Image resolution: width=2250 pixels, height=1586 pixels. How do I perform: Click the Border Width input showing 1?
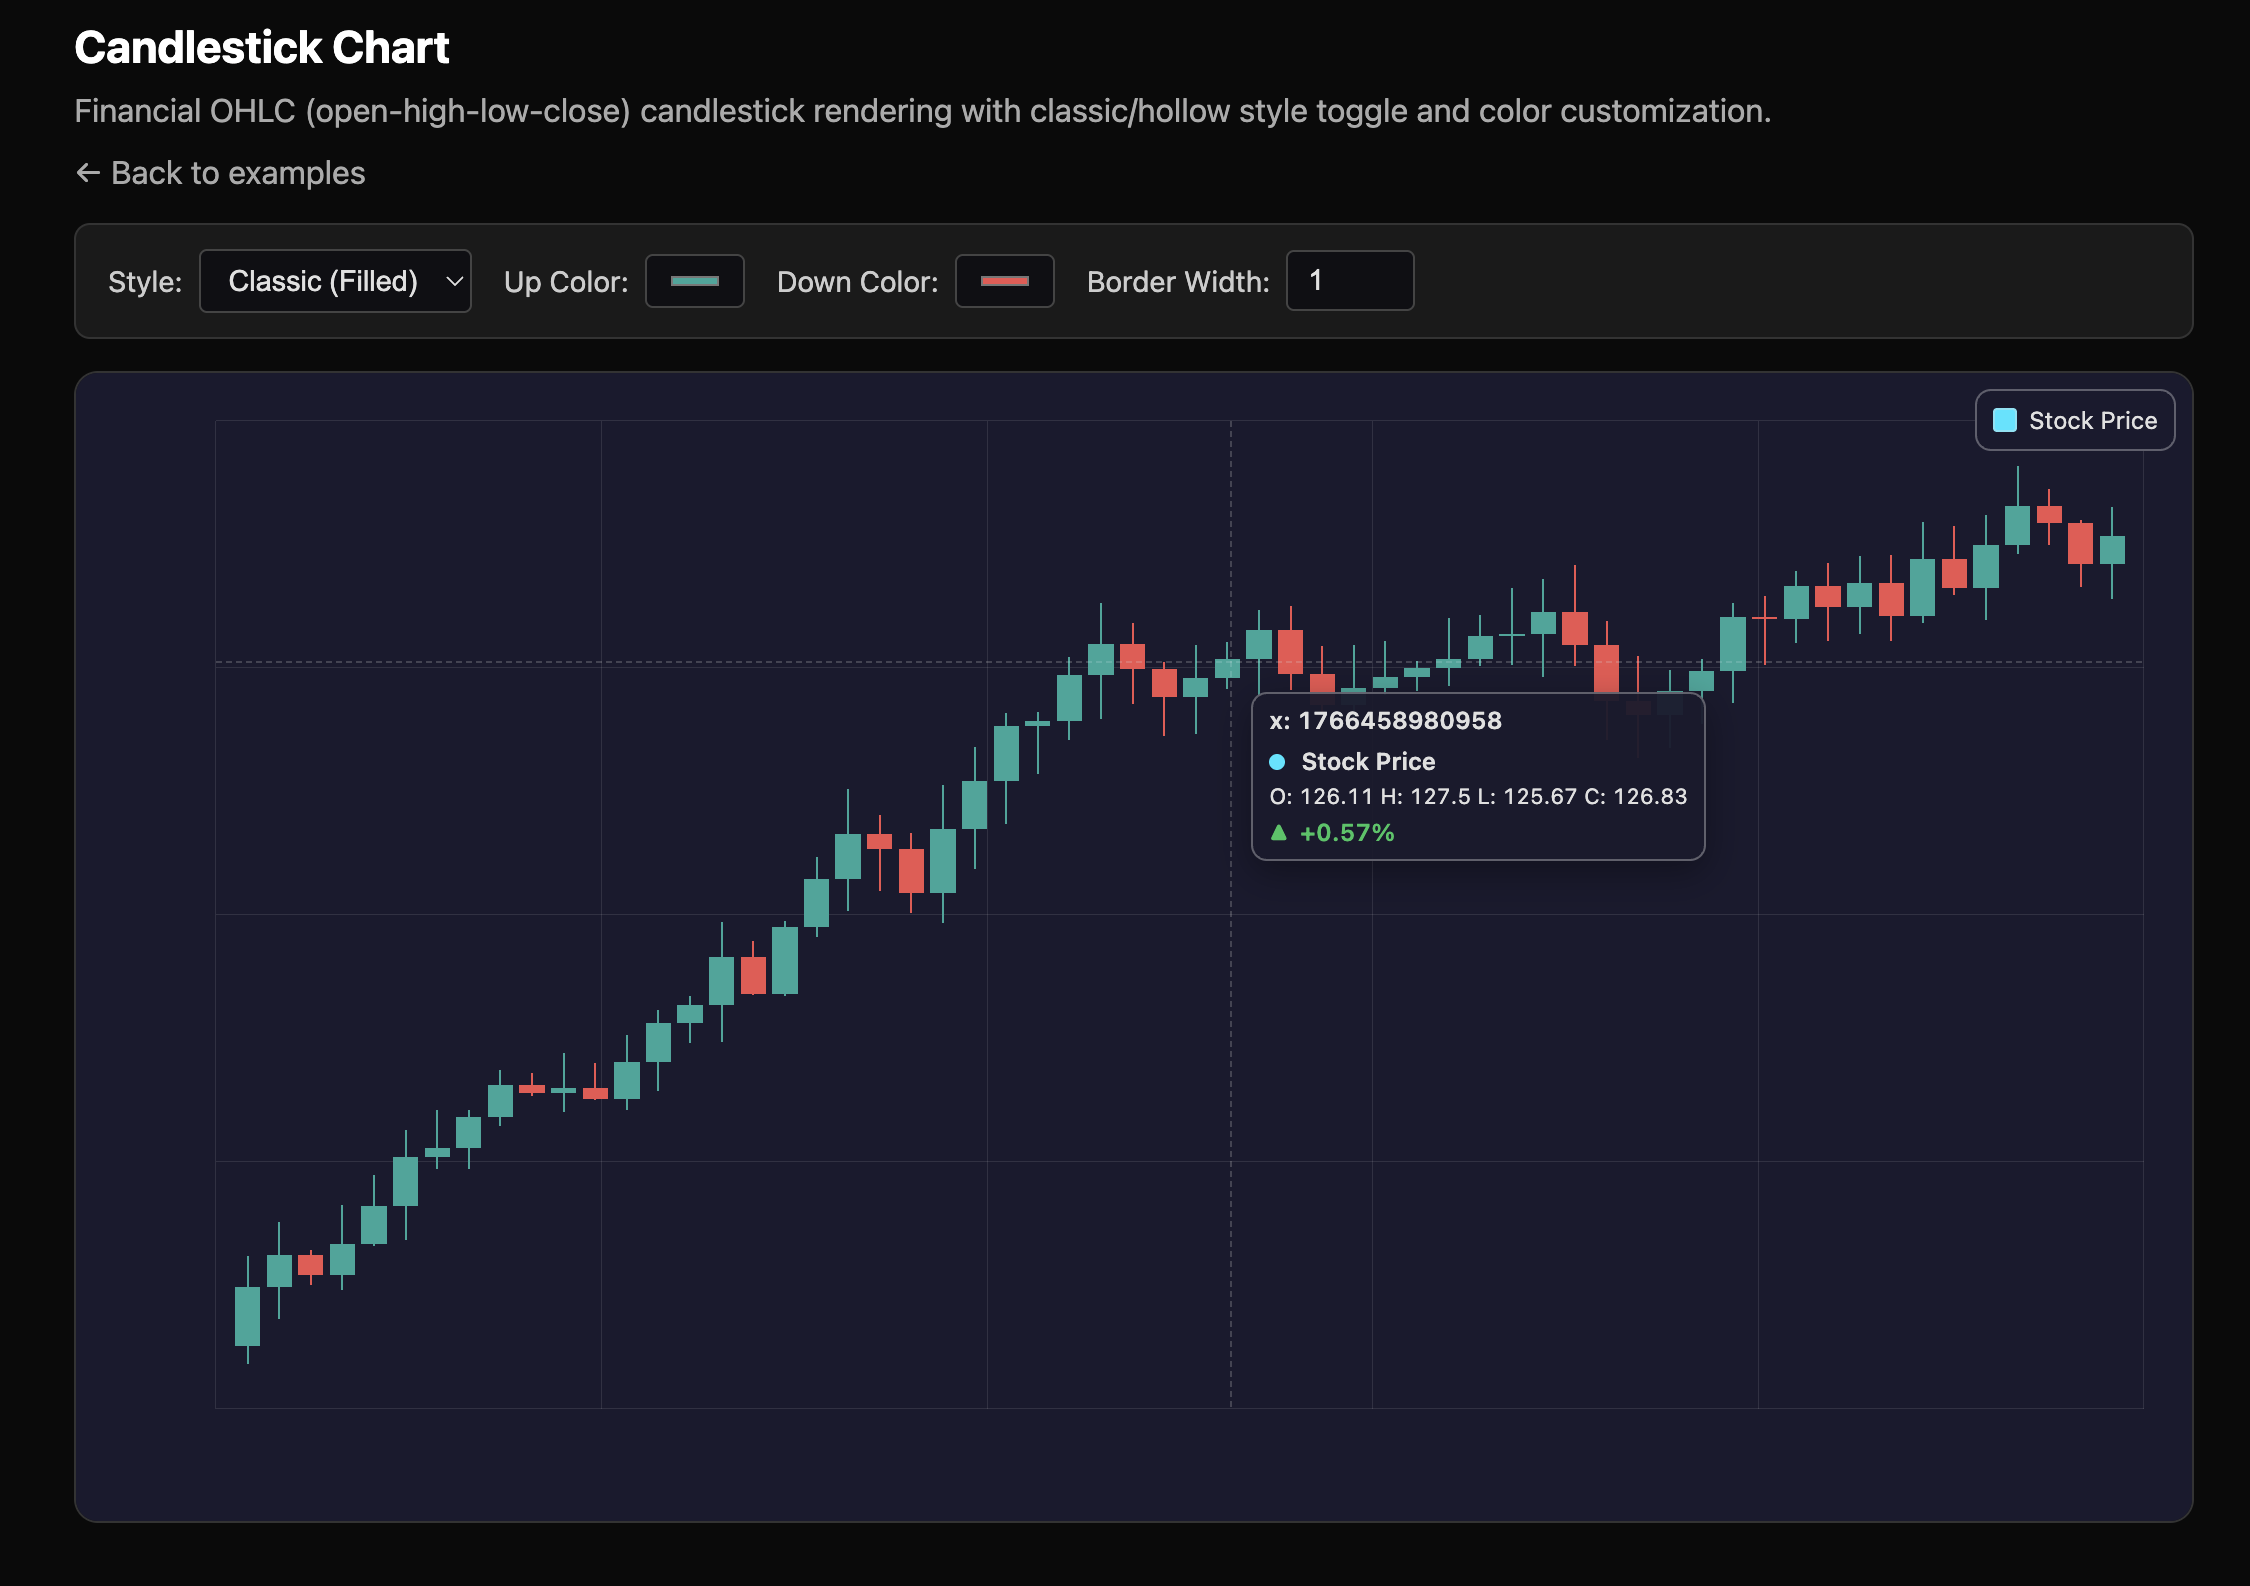click(1349, 281)
